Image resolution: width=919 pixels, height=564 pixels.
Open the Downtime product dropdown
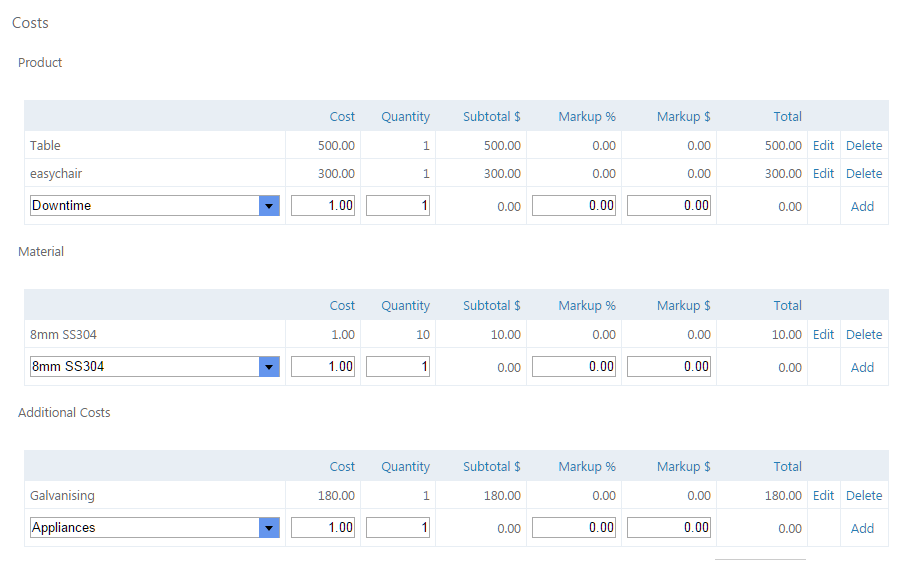pos(269,206)
